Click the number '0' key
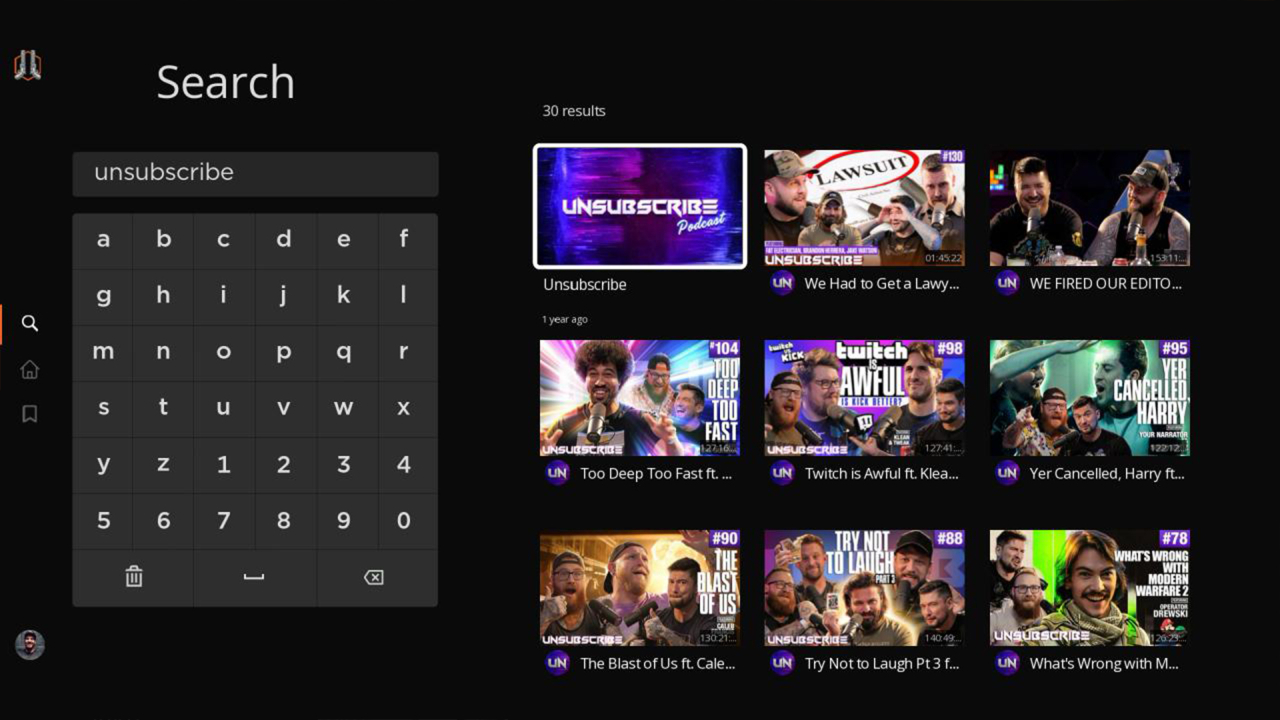The width and height of the screenshot is (1280, 720). click(404, 520)
